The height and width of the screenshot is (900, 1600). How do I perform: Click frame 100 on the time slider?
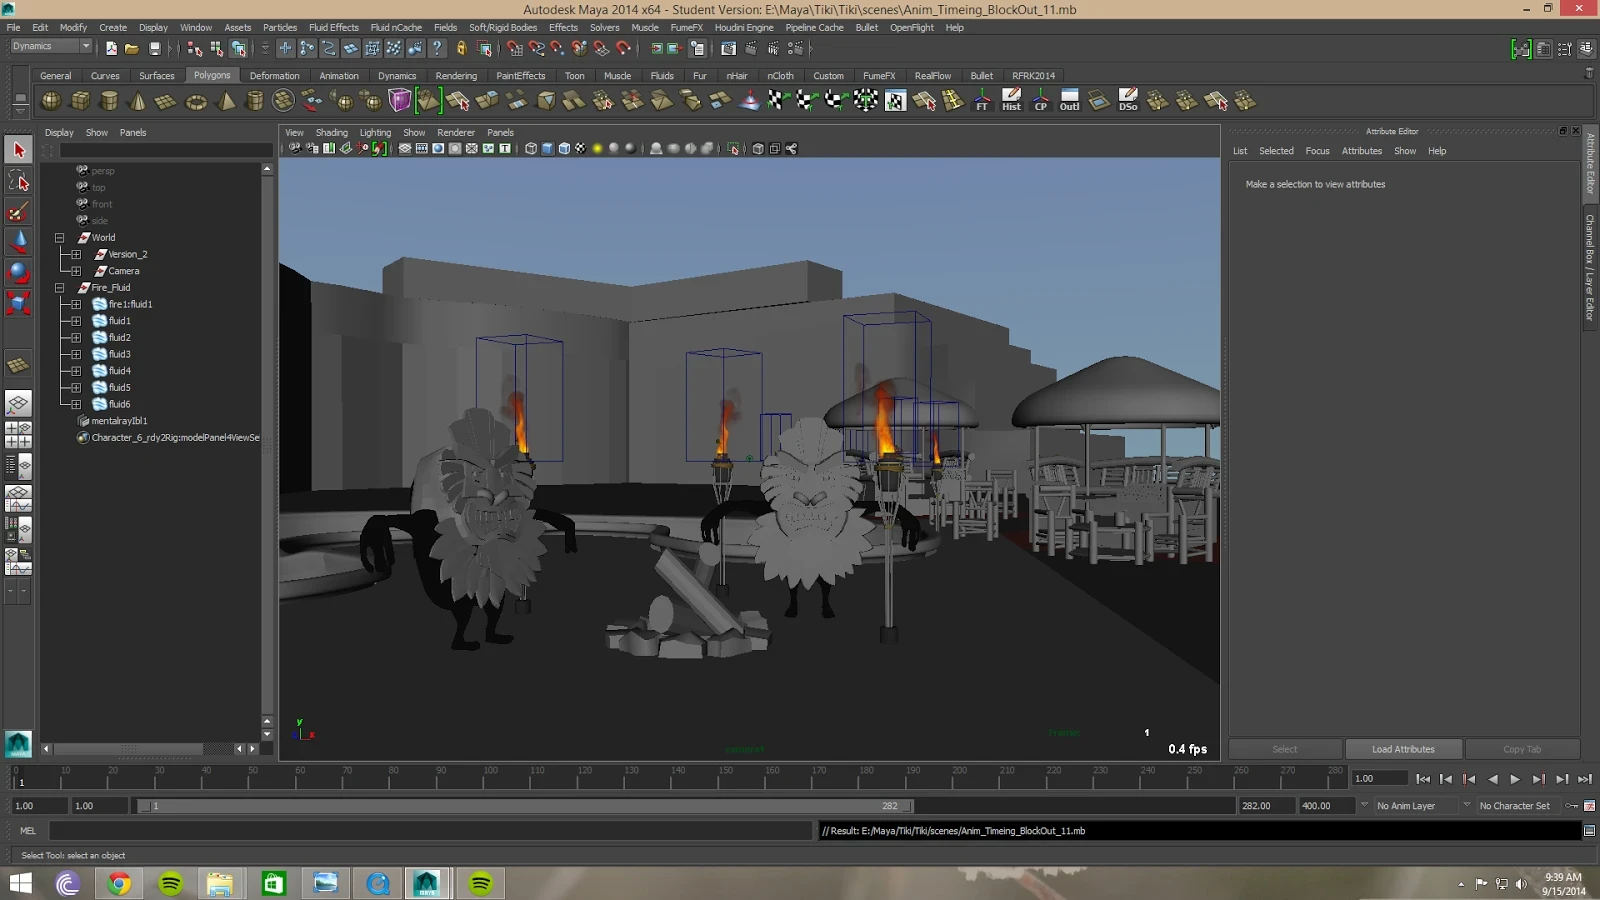tap(485, 779)
